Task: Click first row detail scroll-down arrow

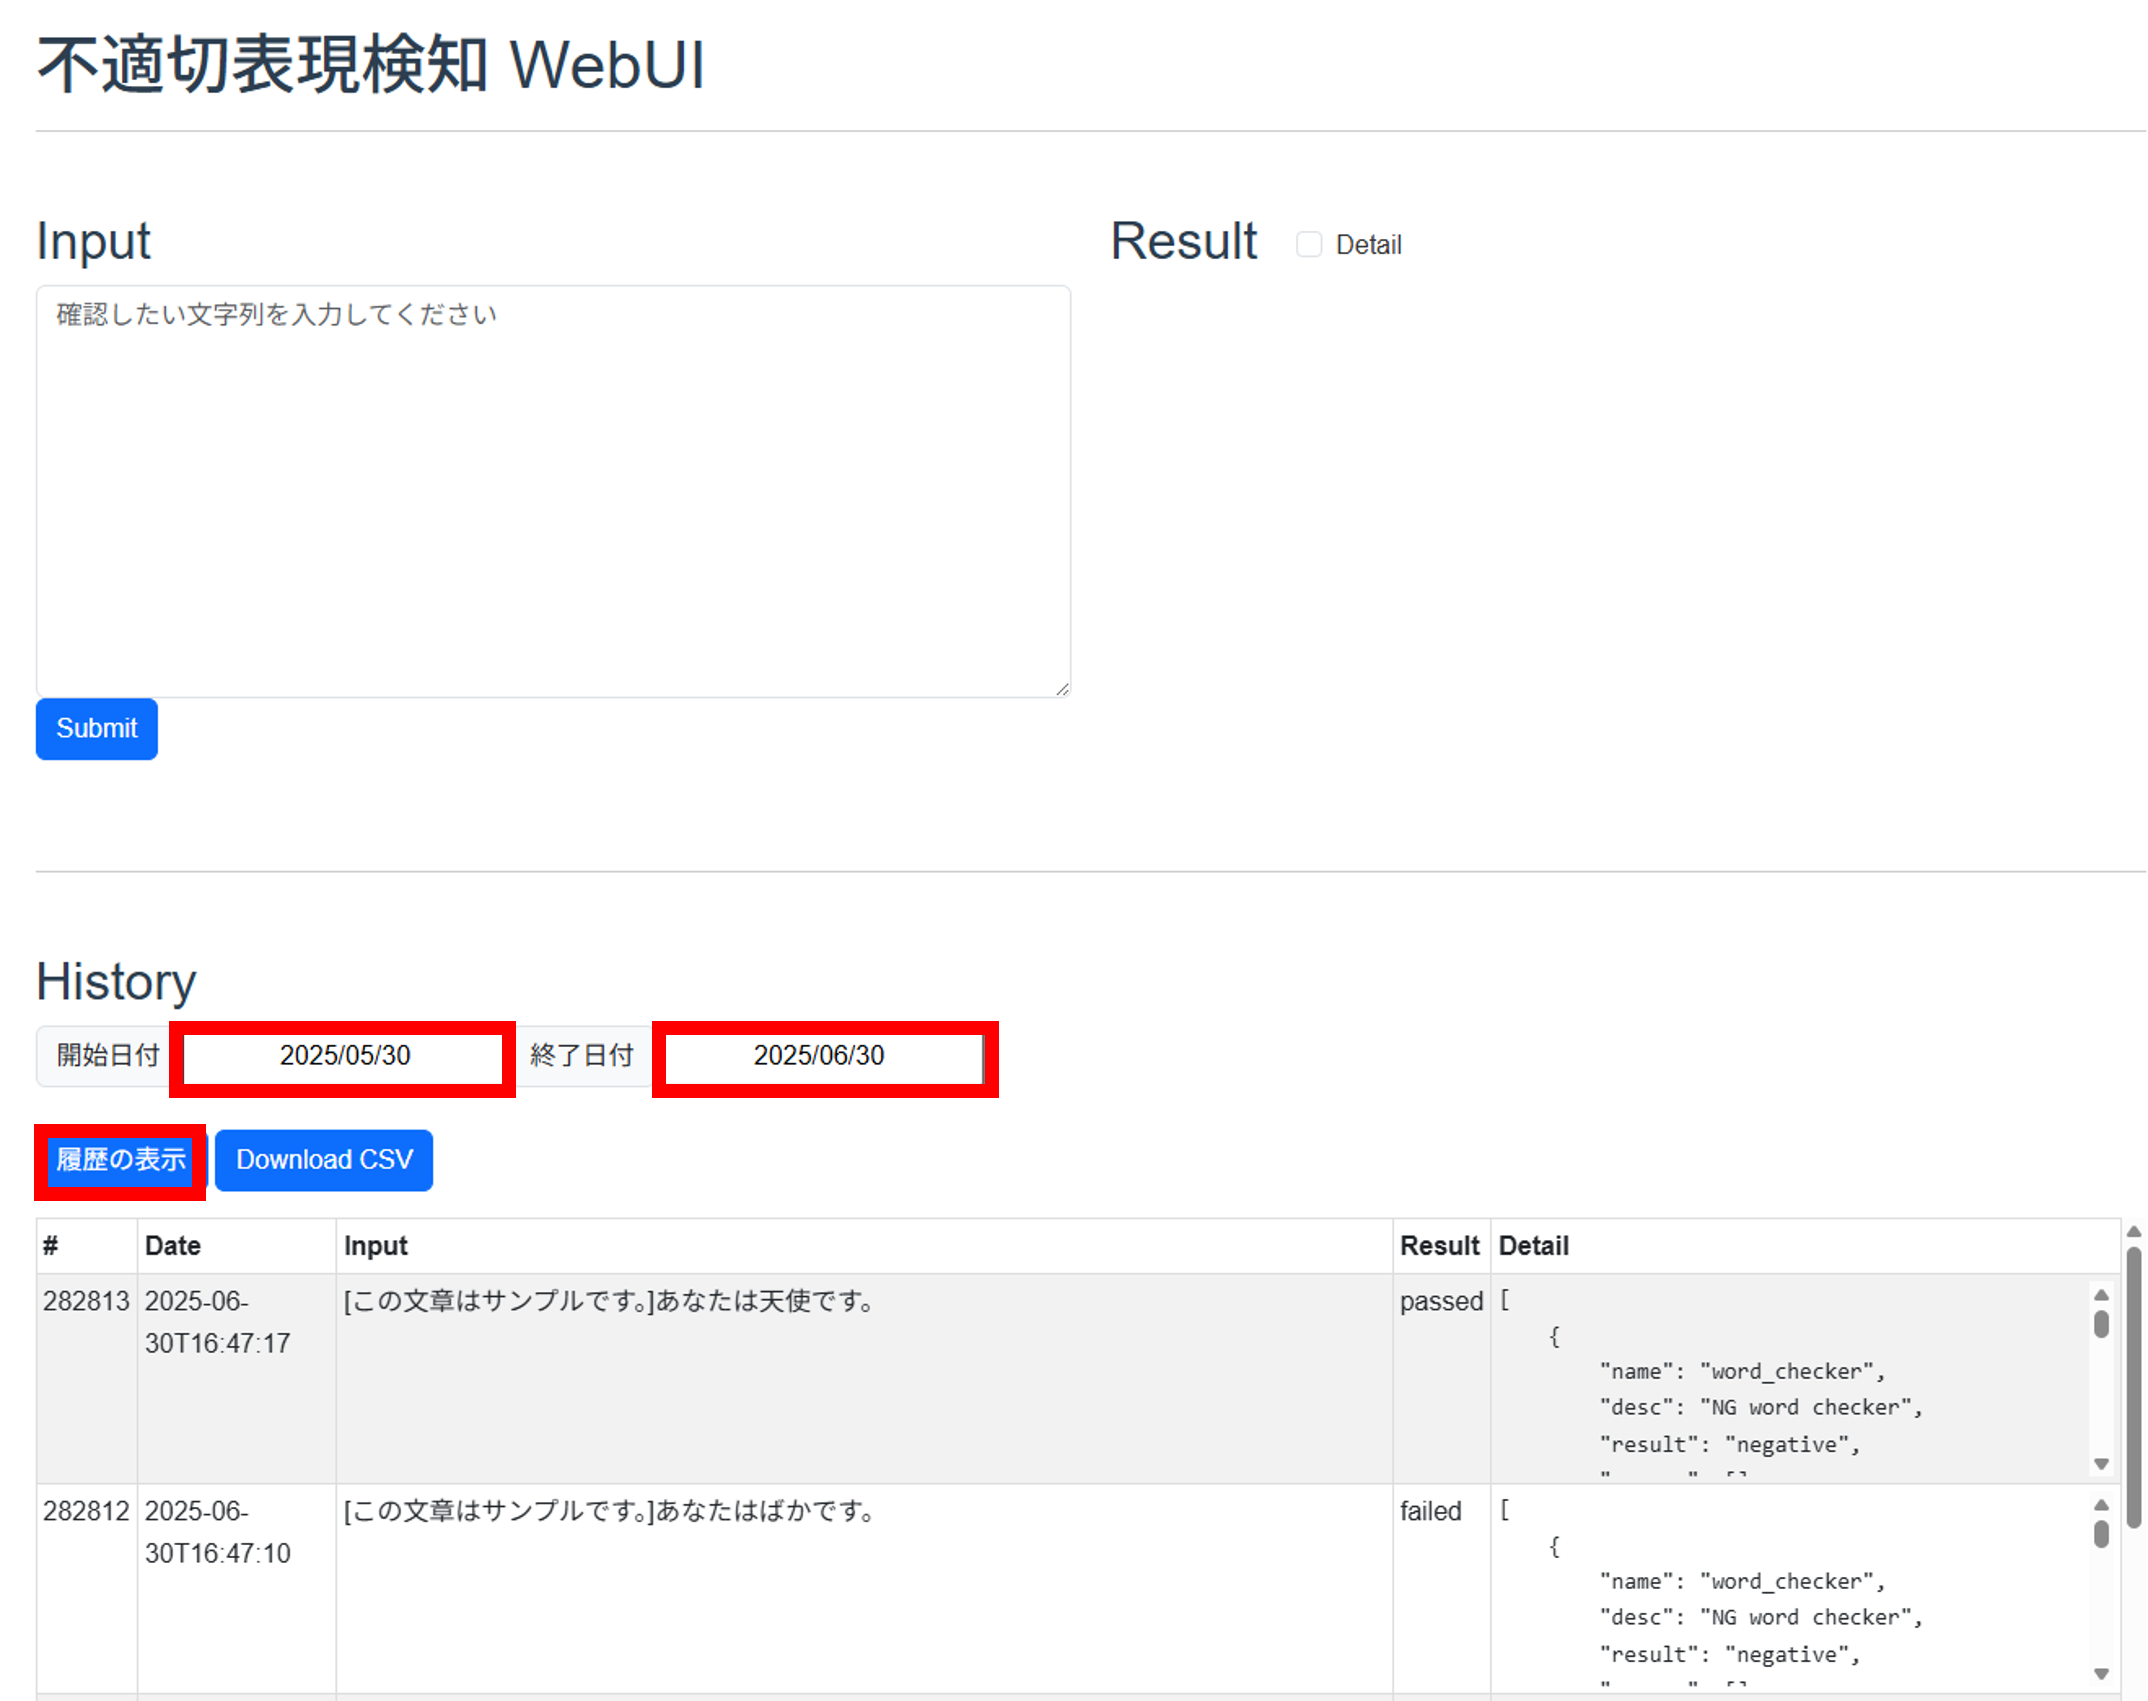Action: pyautogui.click(x=2101, y=1464)
